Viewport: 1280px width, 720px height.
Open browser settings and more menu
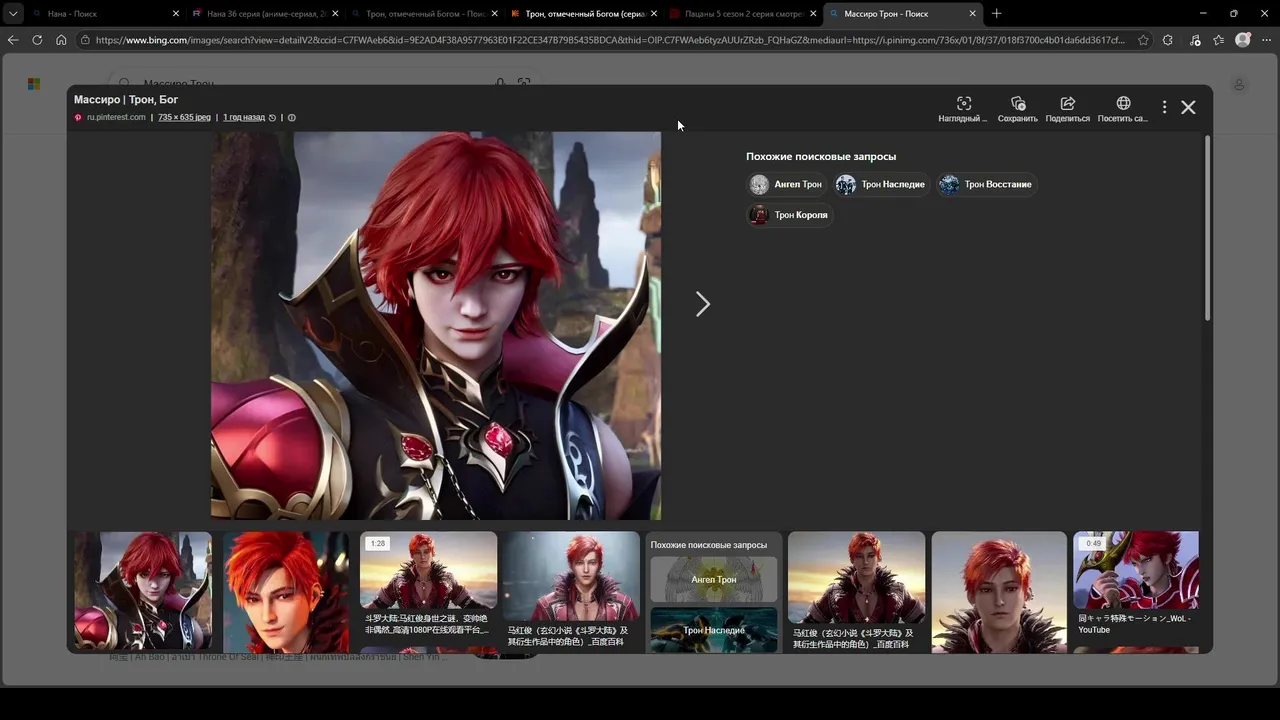tap(1267, 40)
